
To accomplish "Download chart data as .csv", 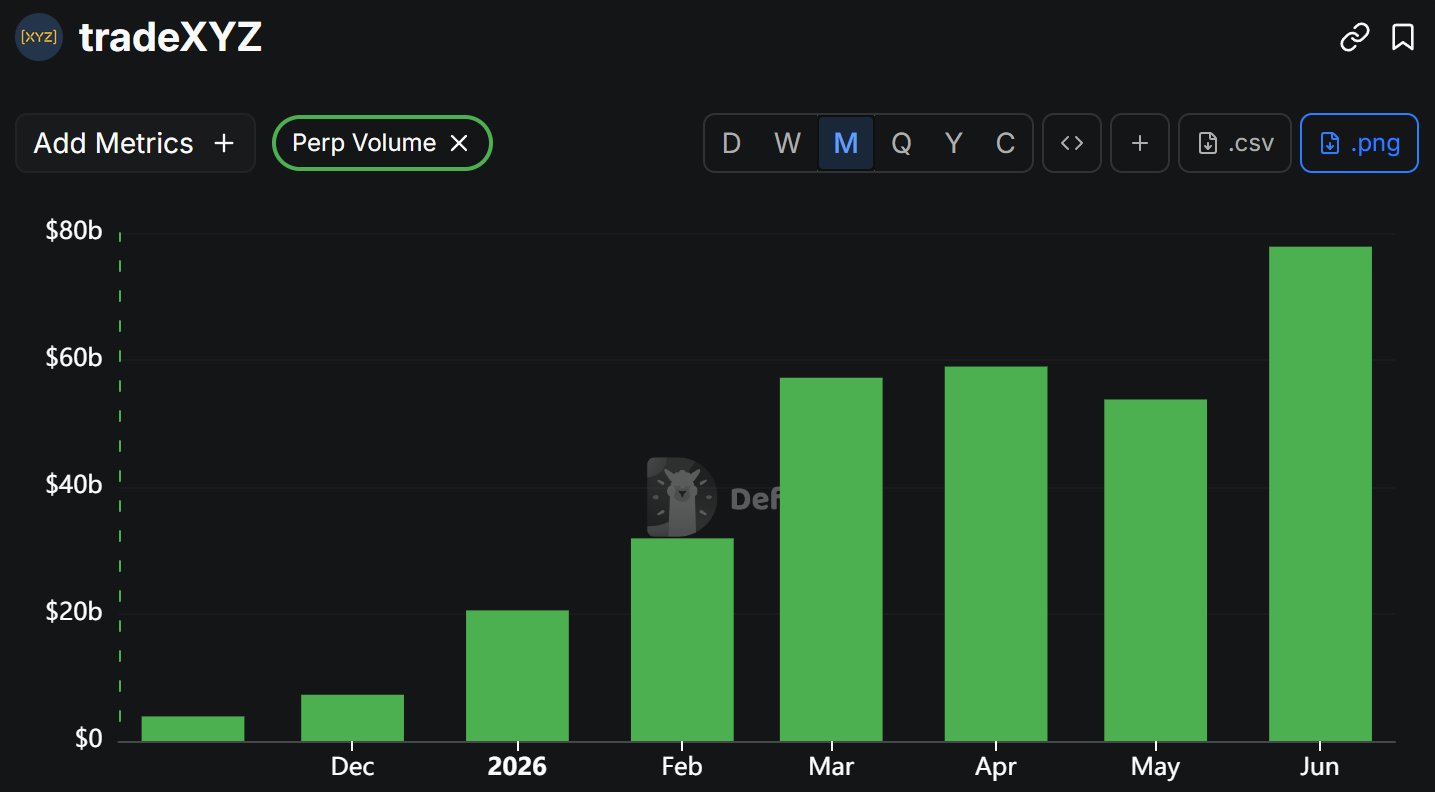I will (1235, 143).
